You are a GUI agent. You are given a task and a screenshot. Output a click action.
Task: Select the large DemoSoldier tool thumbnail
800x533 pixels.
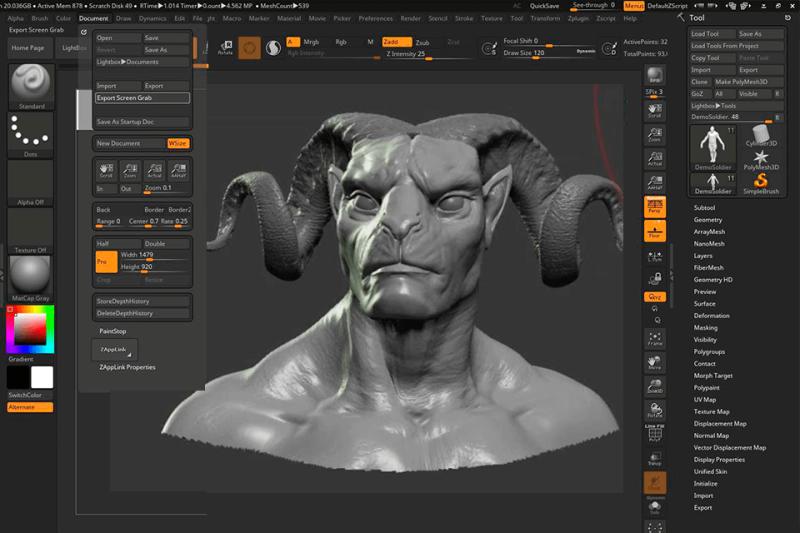[713, 148]
